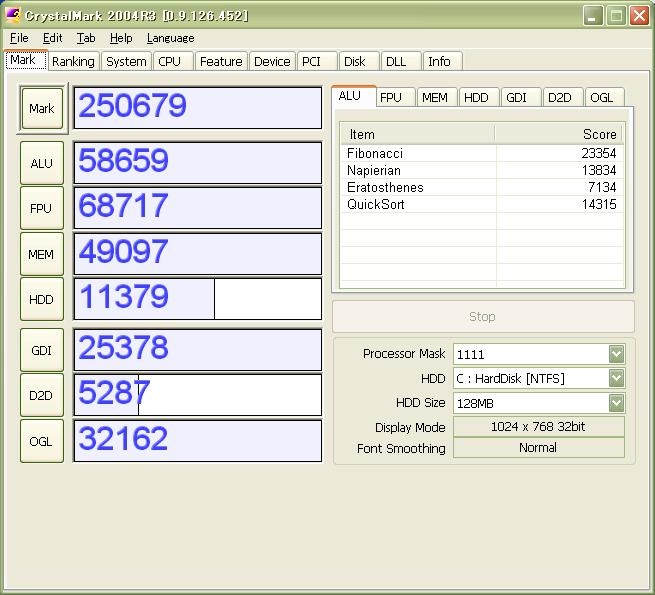Click the HDD score progress bar
655x595 pixels.
pyautogui.click(x=197, y=299)
